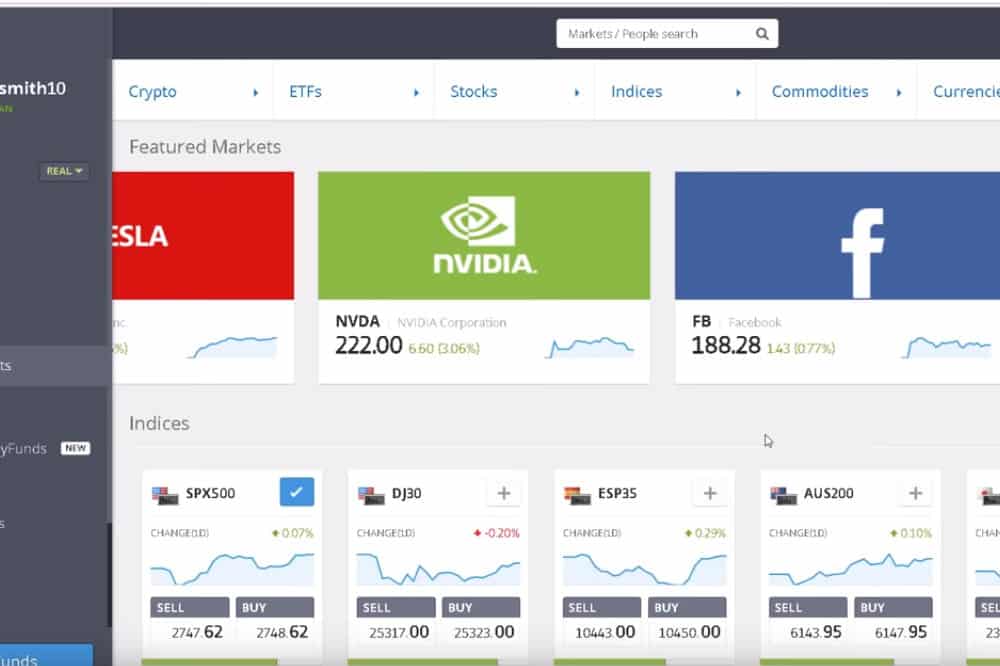Click the blue Deposit Funds button

point(46,656)
